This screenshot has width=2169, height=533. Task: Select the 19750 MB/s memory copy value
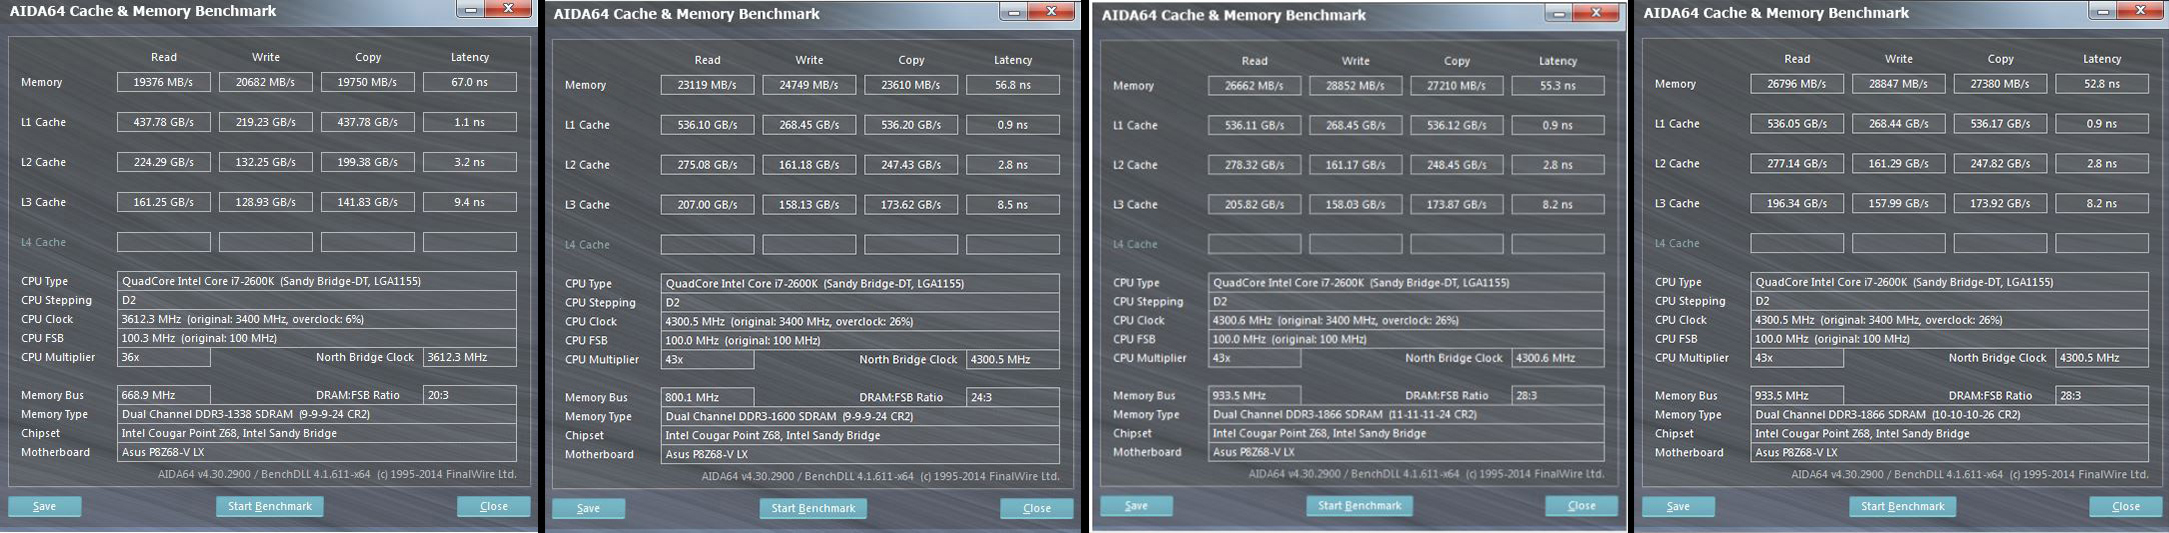pos(368,82)
